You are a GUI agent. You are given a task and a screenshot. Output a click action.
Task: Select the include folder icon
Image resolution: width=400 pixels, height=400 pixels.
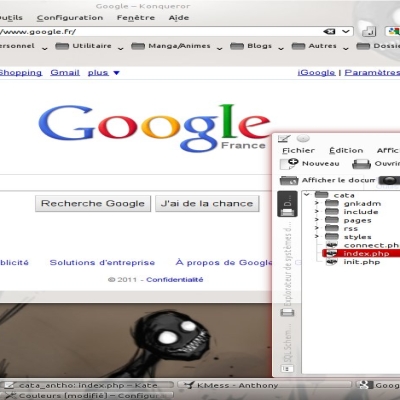coord(332,211)
